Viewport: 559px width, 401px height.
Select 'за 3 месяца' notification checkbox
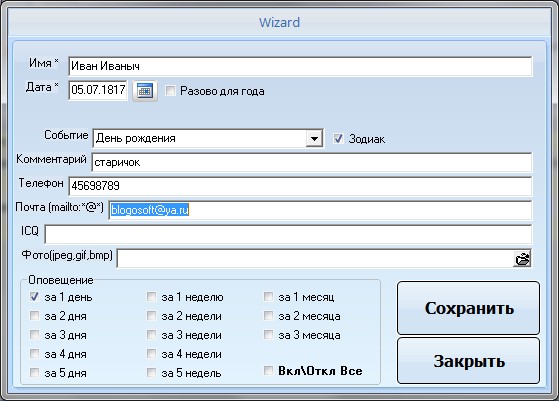point(268,334)
